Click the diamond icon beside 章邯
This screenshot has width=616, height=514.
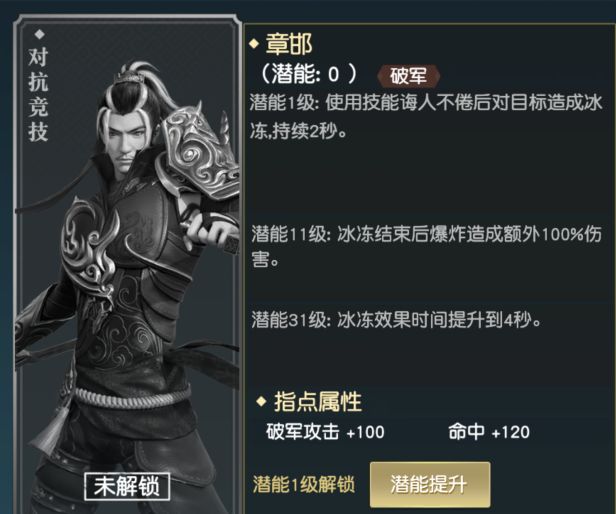coord(254,44)
